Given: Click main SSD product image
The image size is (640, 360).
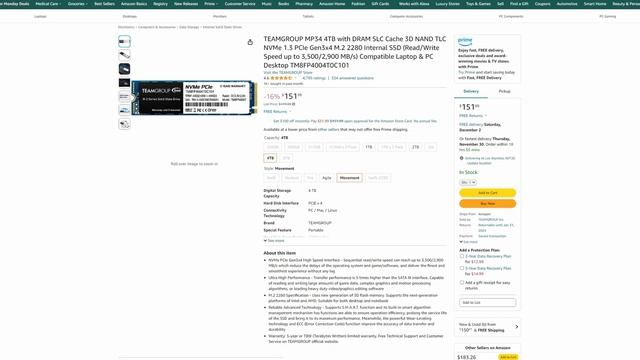Looking at the screenshot, I should pyautogui.click(x=194, y=98).
